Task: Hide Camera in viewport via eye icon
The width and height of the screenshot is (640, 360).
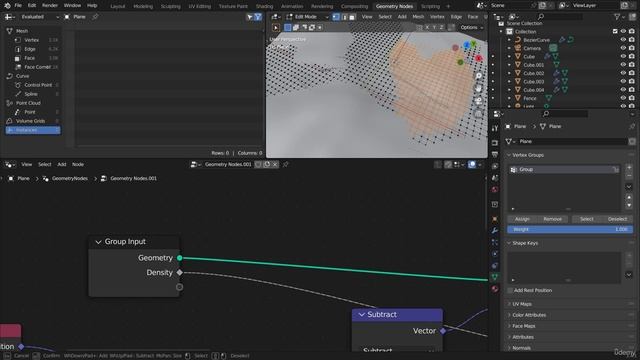Action: [623, 48]
